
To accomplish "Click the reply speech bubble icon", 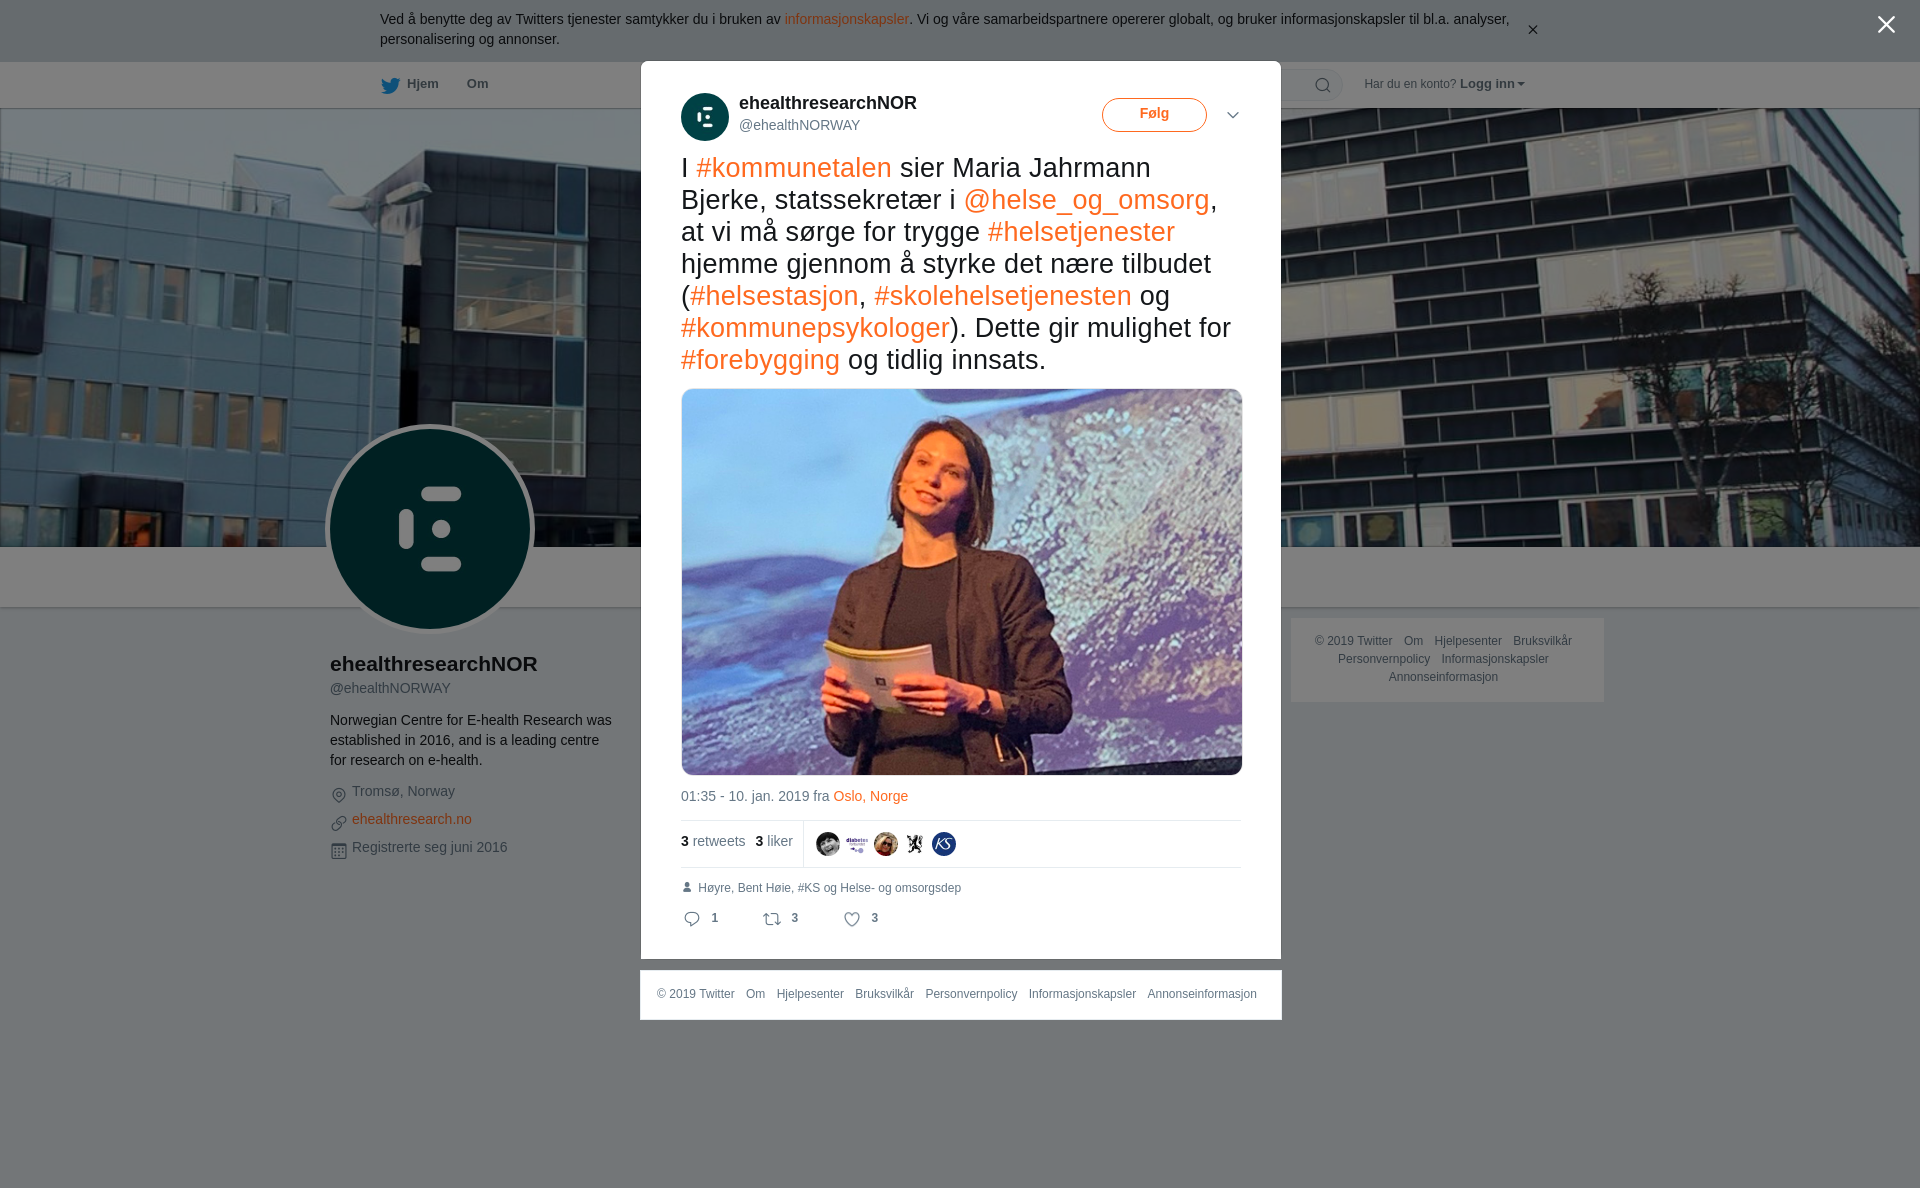I will (x=692, y=919).
